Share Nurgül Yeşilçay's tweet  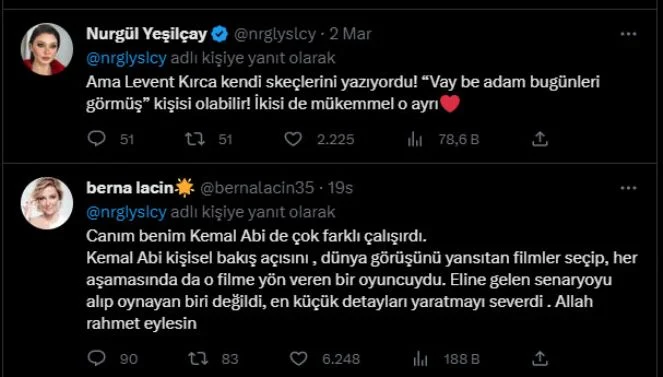540,139
